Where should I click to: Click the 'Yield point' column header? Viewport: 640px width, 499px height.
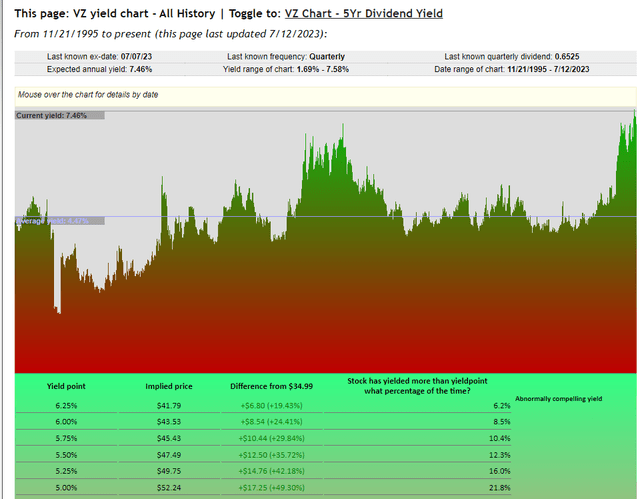point(66,386)
